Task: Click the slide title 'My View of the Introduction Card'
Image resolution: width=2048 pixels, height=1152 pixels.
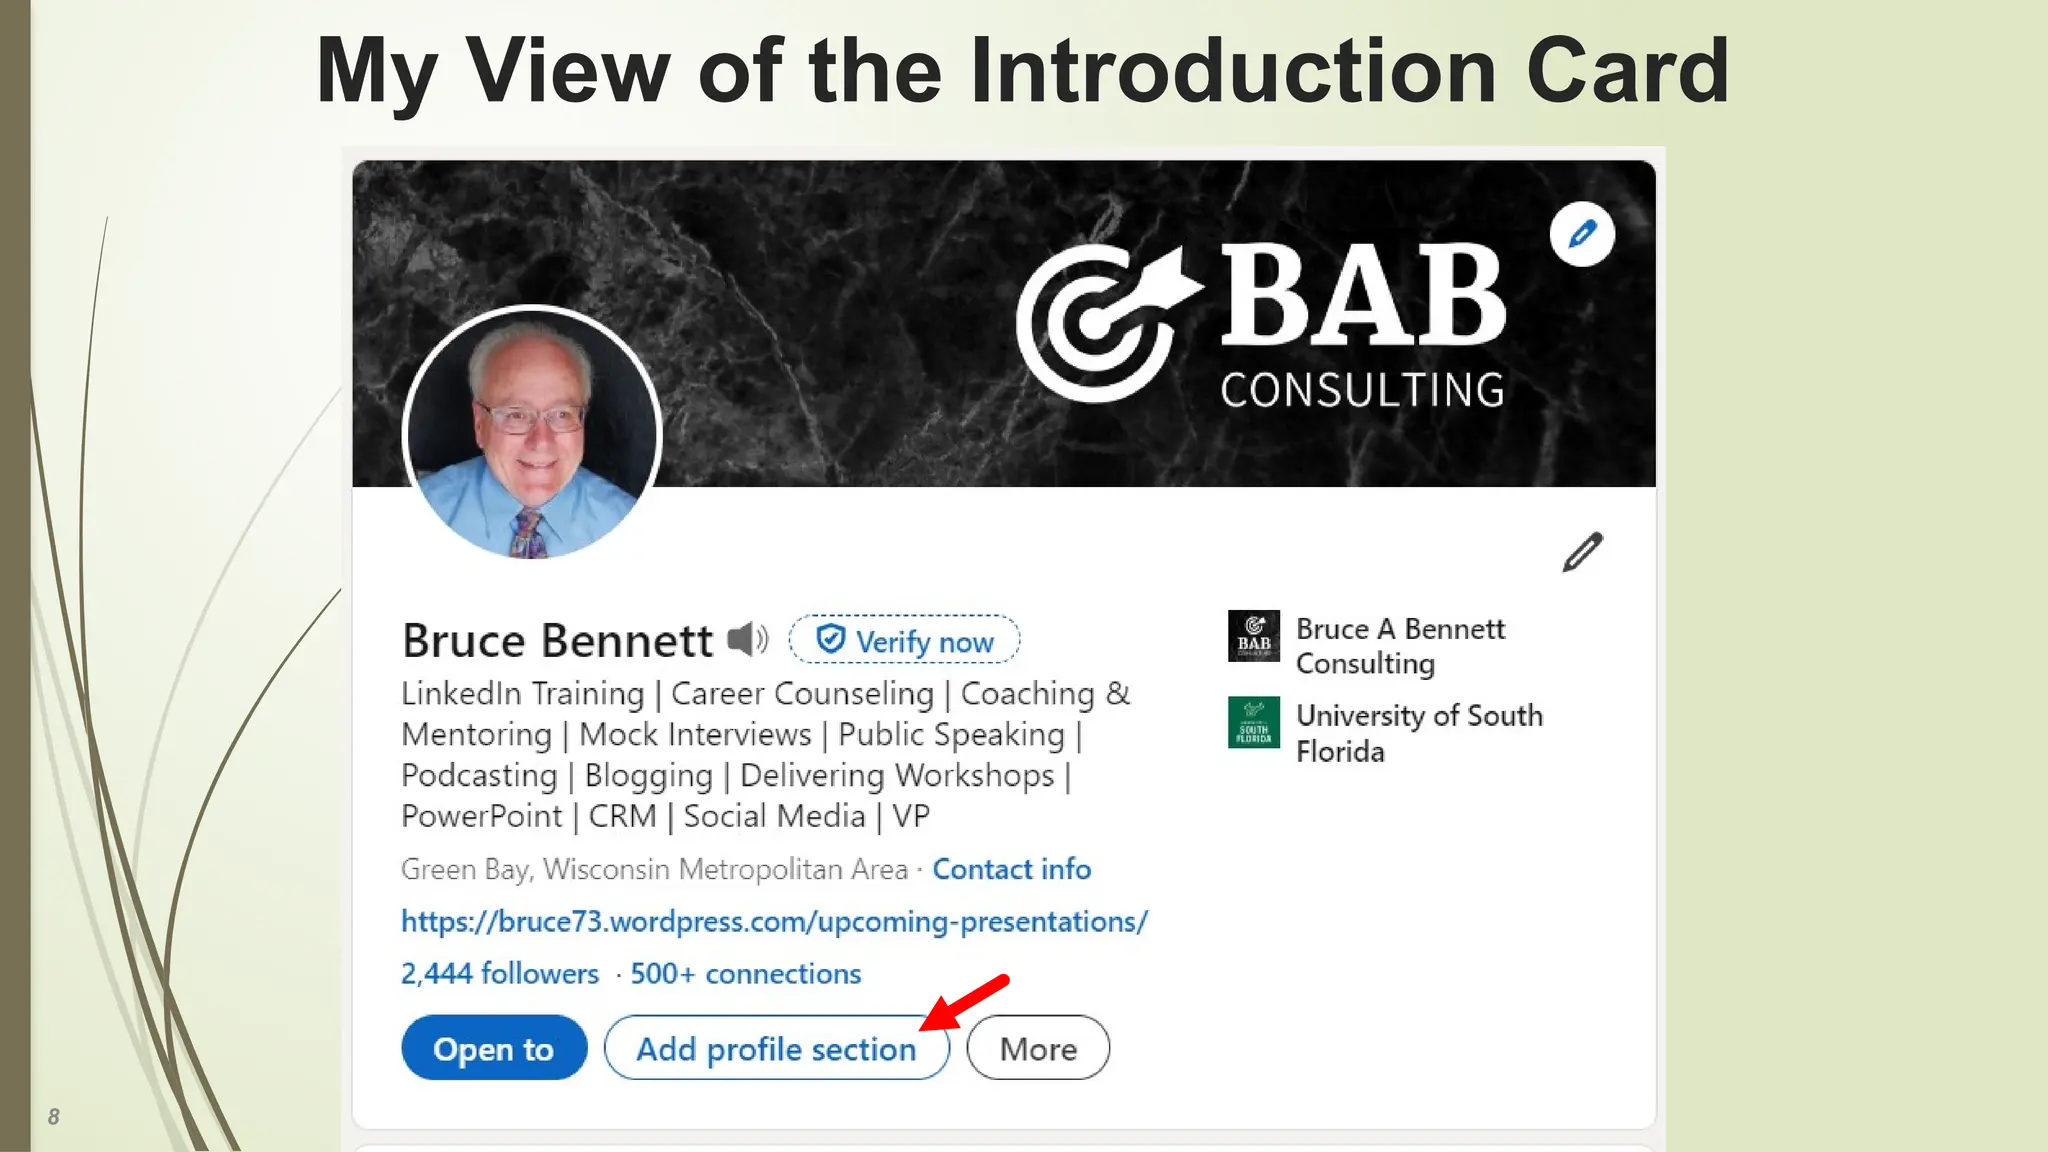Action: [1022, 70]
